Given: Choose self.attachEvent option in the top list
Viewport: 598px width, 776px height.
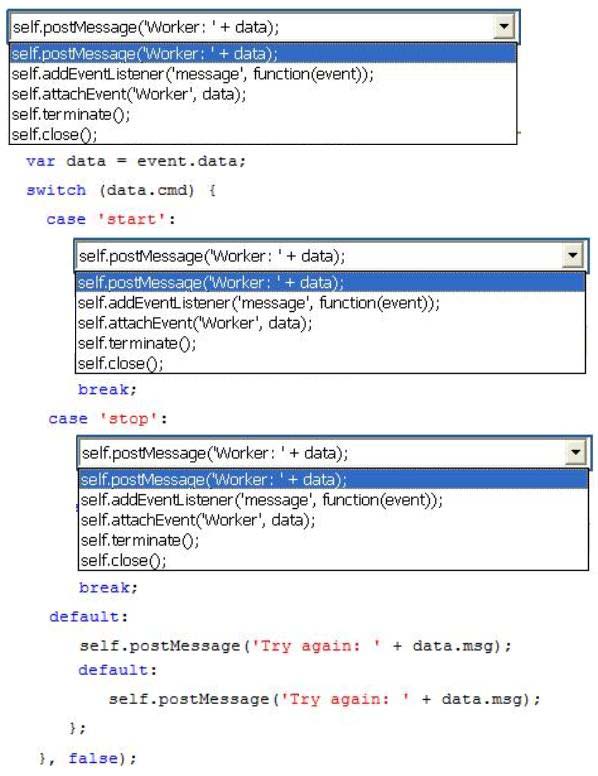Looking at the screenshot, I should pyautogui.click(x=263, y=94).
